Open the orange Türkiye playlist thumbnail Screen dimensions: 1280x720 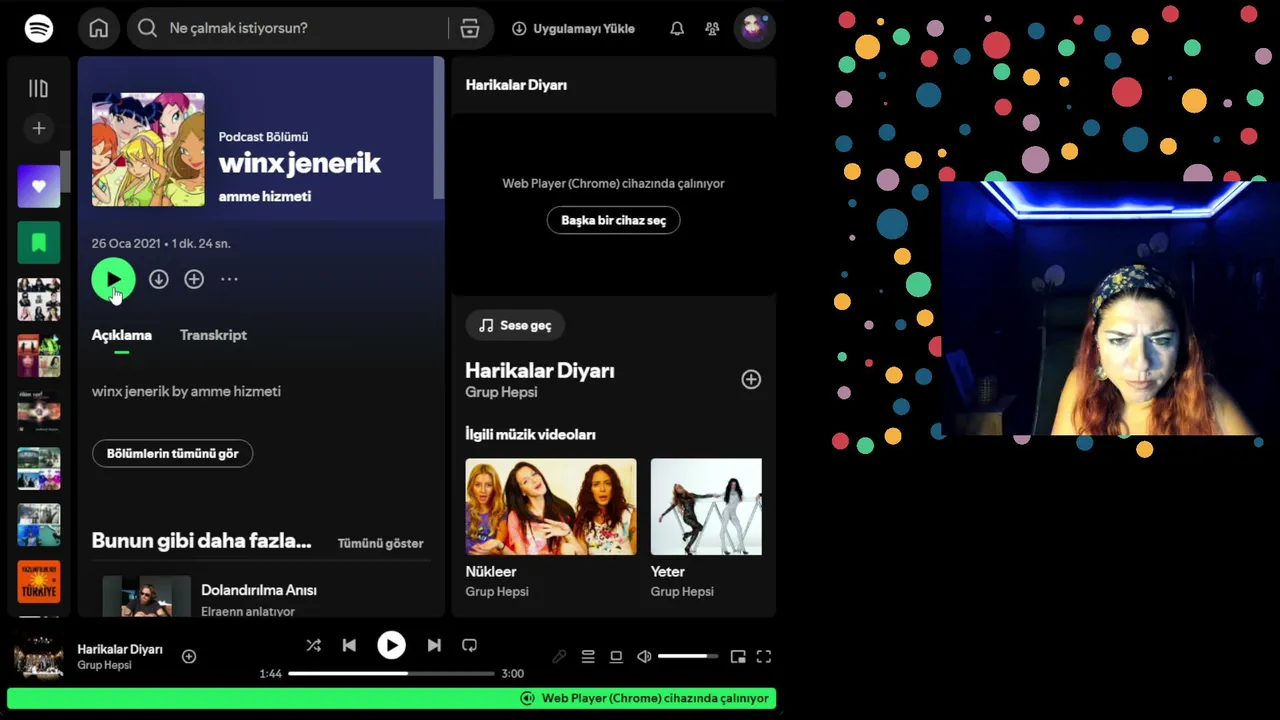(39, 581)
